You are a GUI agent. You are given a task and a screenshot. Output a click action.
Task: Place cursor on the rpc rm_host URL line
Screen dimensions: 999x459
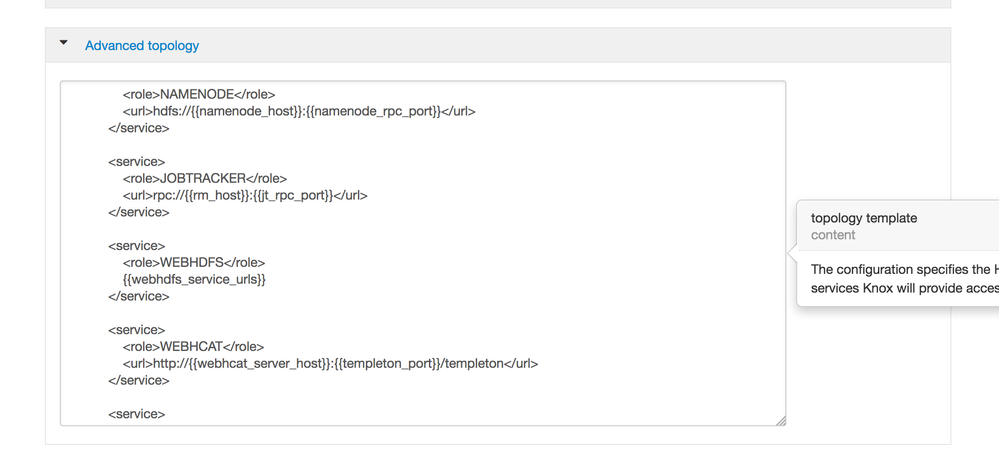point(245,195)
